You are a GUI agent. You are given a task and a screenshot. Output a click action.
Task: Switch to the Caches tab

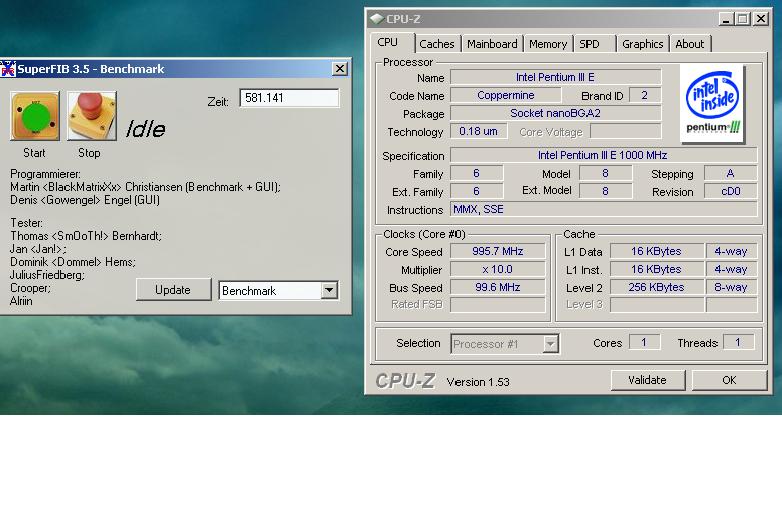pyautogui.click(x=436, y=44)
